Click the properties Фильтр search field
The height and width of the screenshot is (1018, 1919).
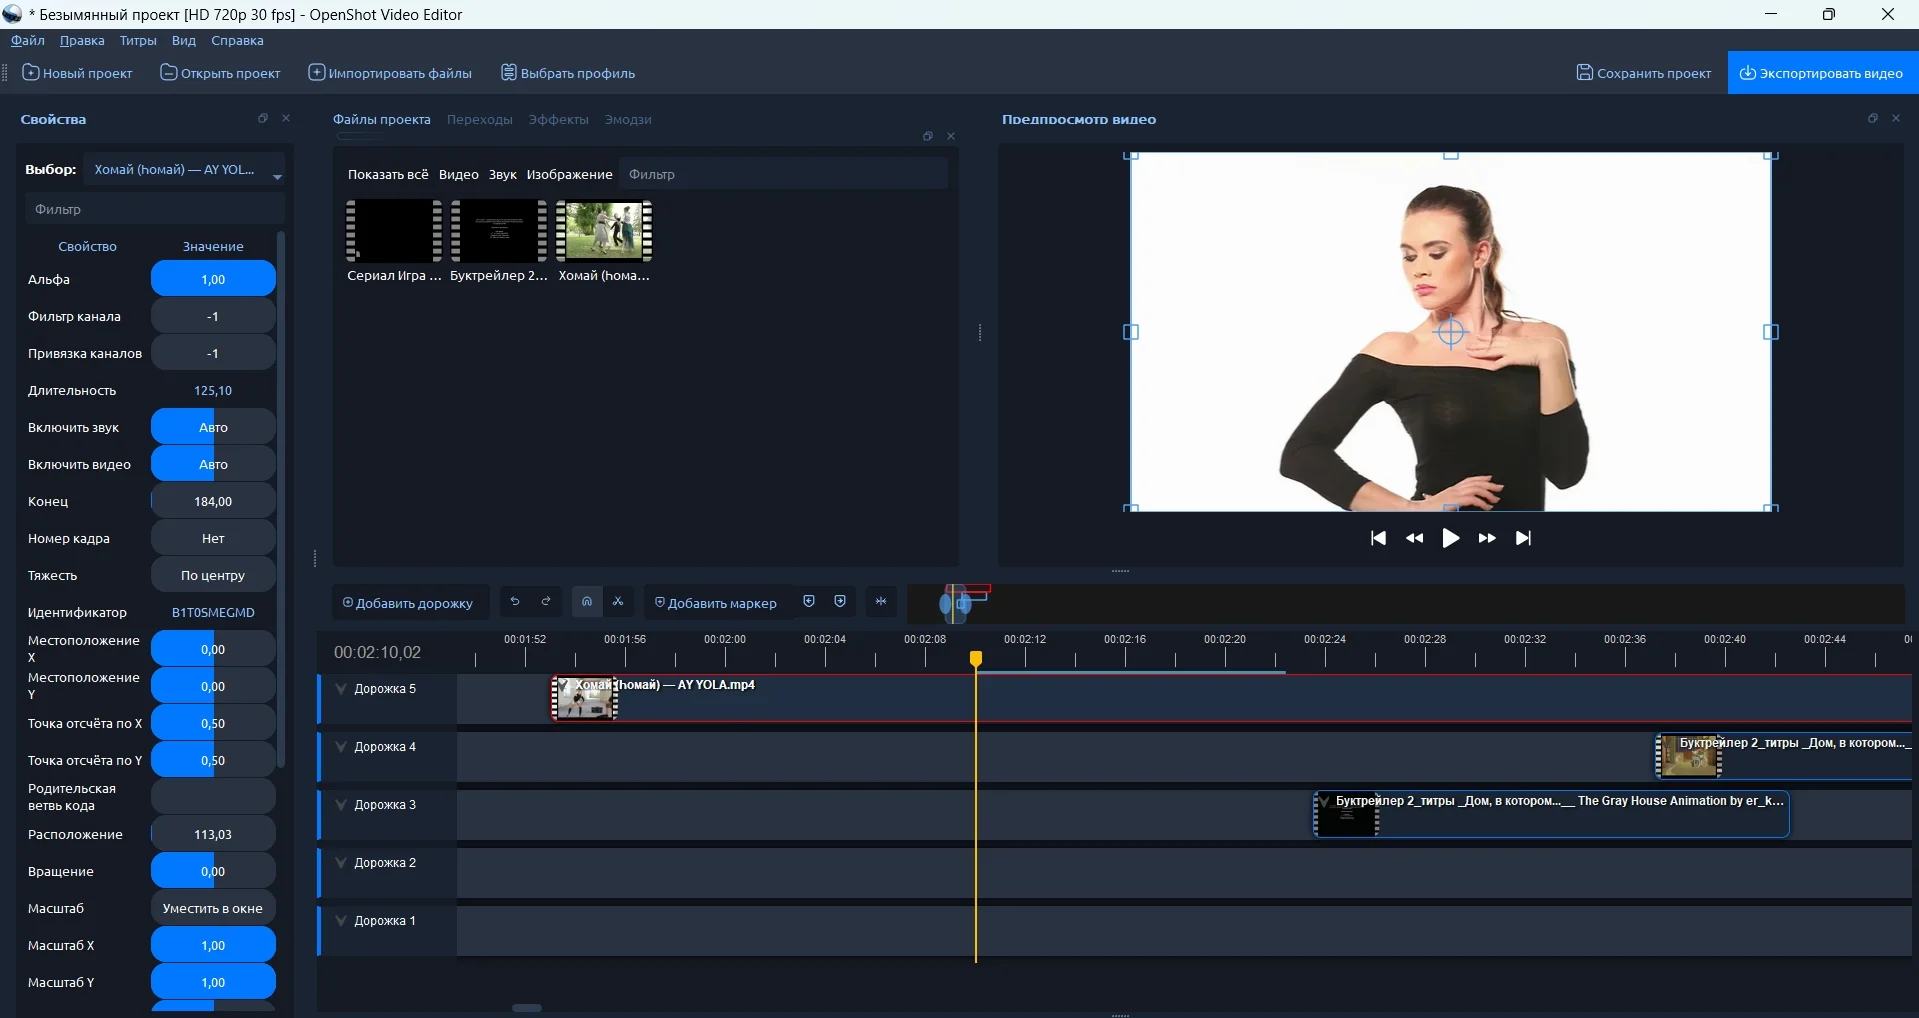pos(154,209)
